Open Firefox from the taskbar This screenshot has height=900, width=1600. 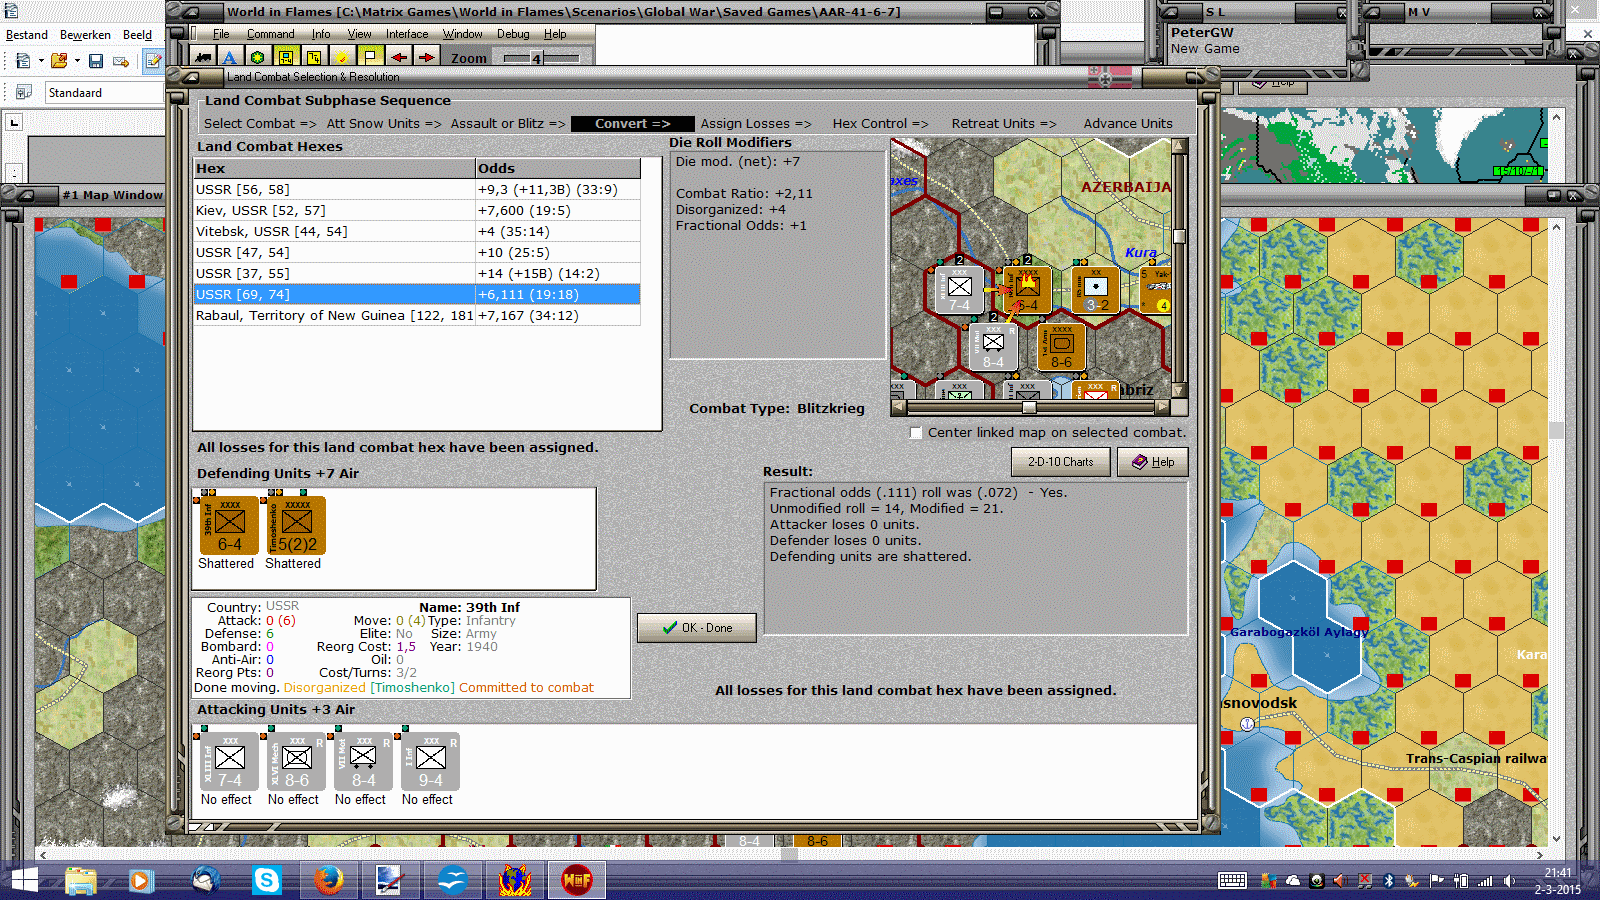tap(328, 880)
